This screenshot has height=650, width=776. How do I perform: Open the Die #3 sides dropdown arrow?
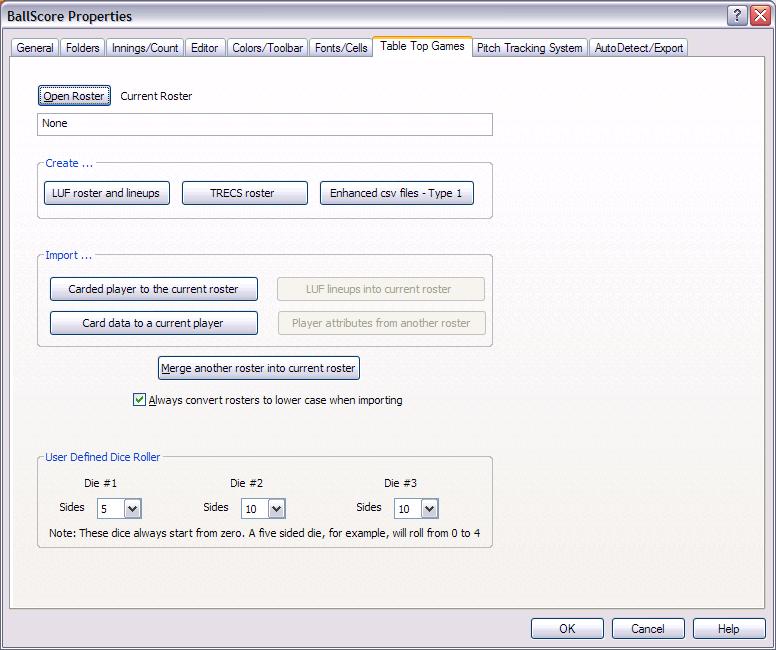point(430,508)
